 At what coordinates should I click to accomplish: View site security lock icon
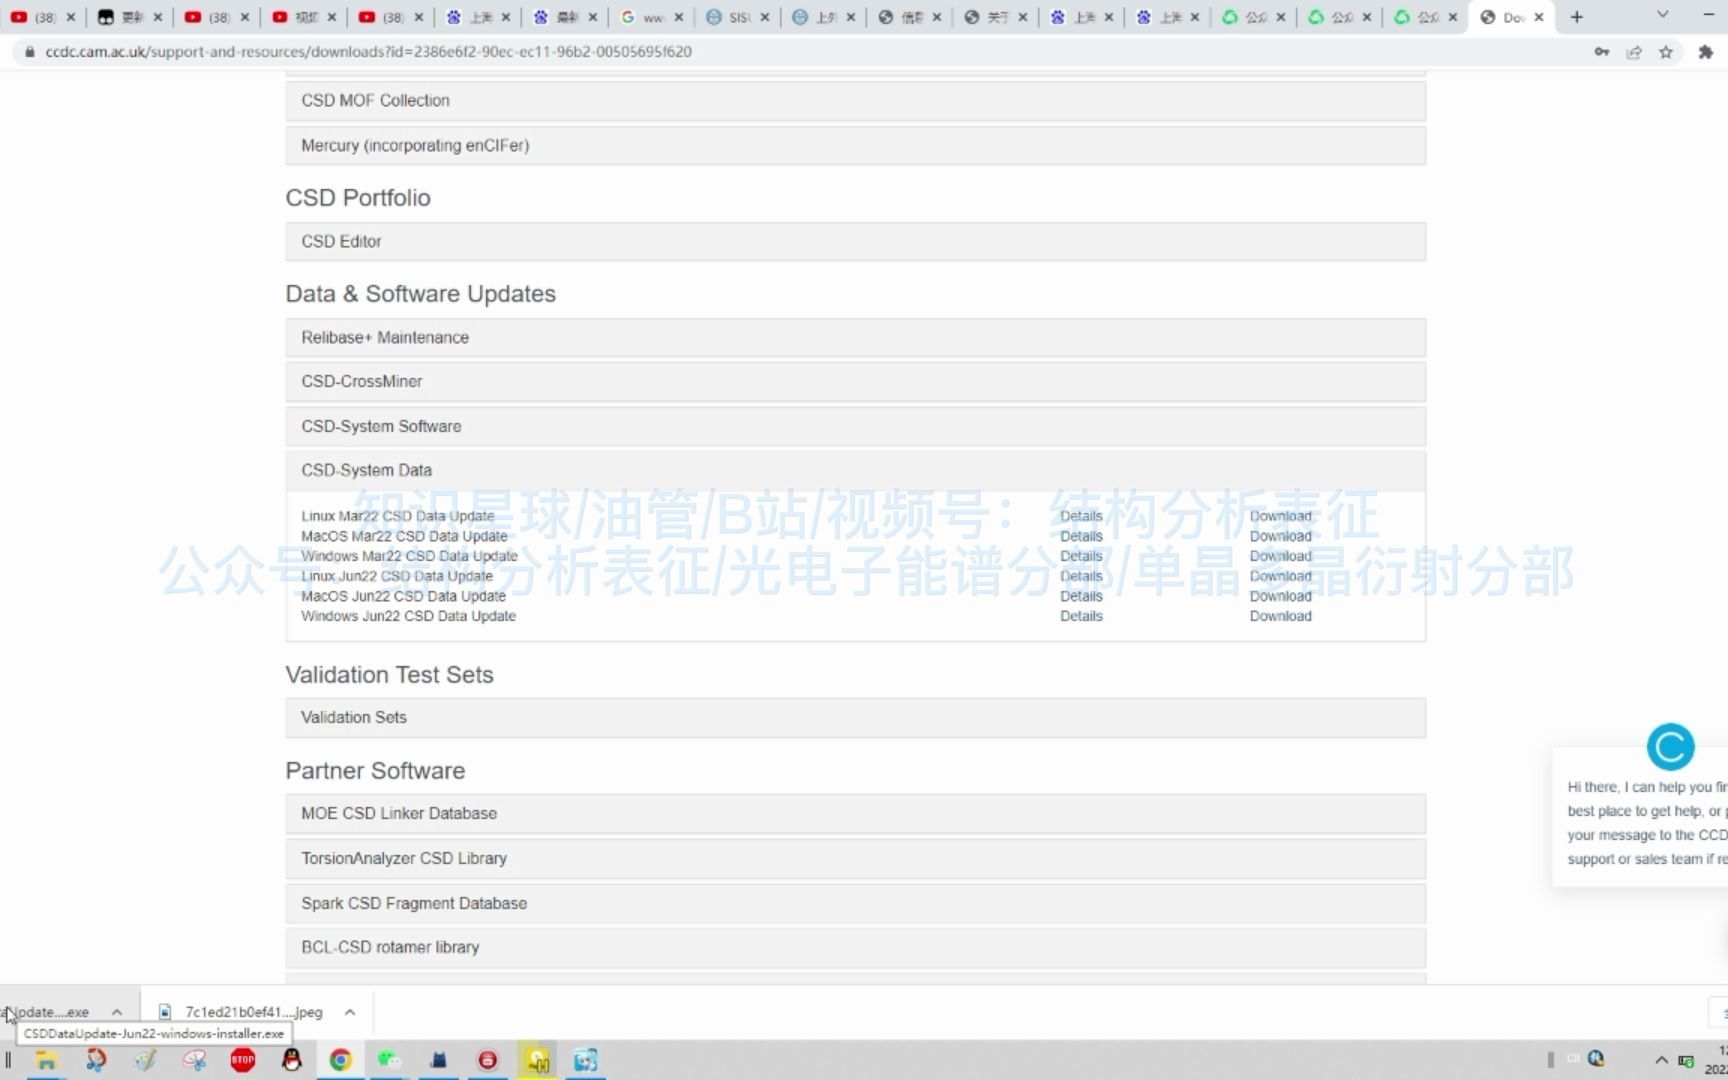click(29, 51)
